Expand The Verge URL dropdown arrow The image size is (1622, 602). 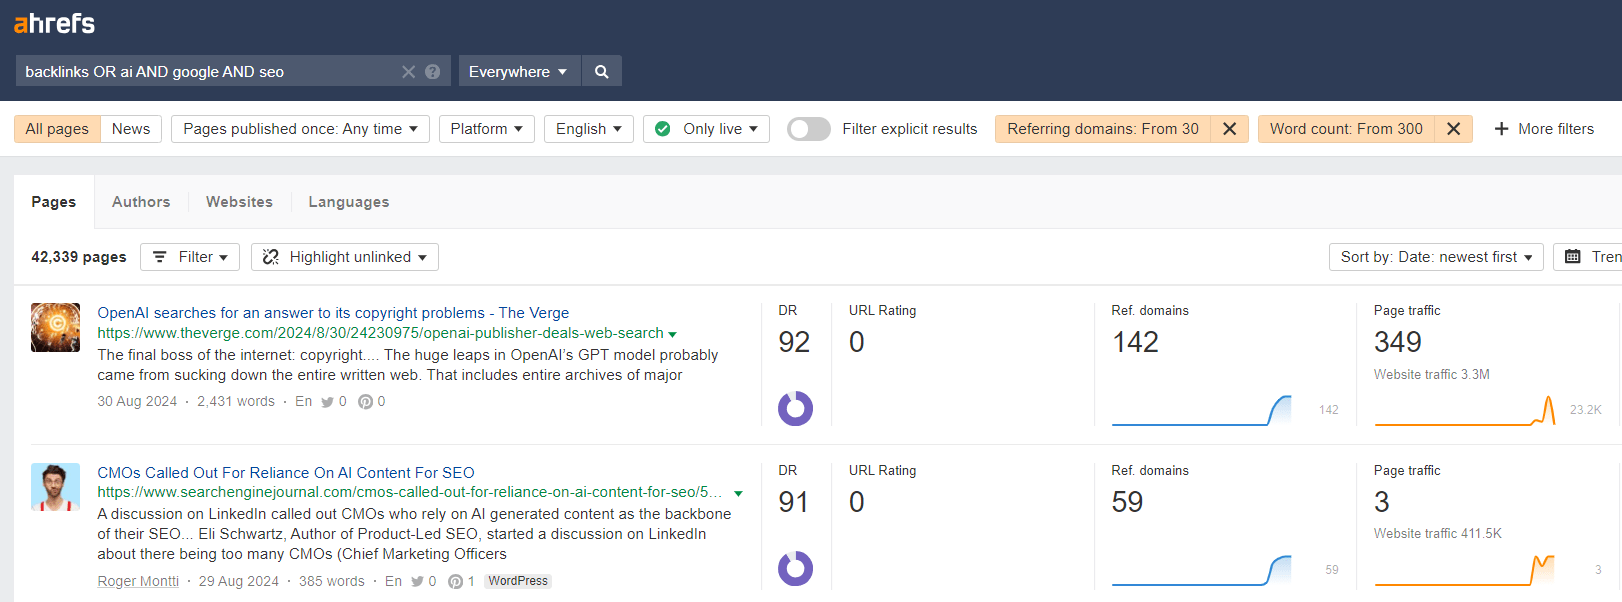coord(672,334)
